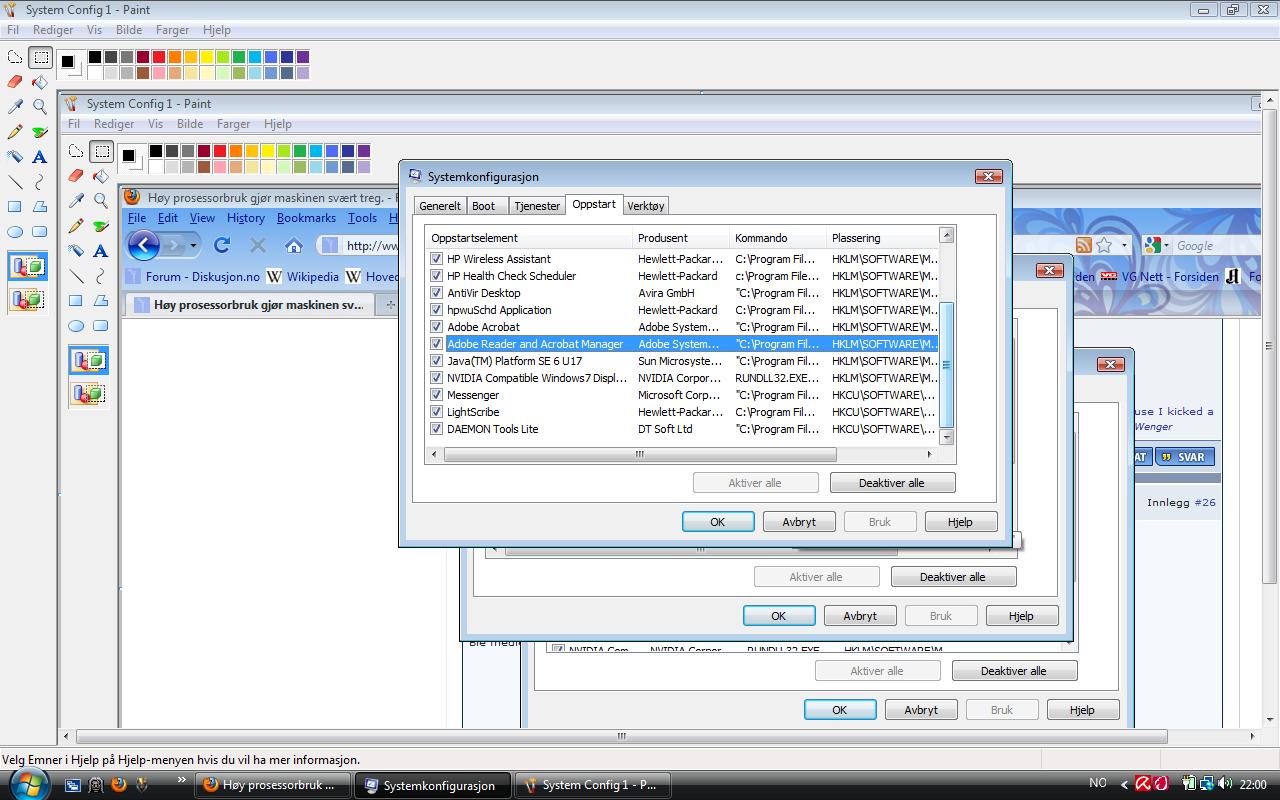Select the Rounded Rectangle tool in outer Paint toolbox
The height and width of the screenshot is (800, 1280).
(40, 232)
